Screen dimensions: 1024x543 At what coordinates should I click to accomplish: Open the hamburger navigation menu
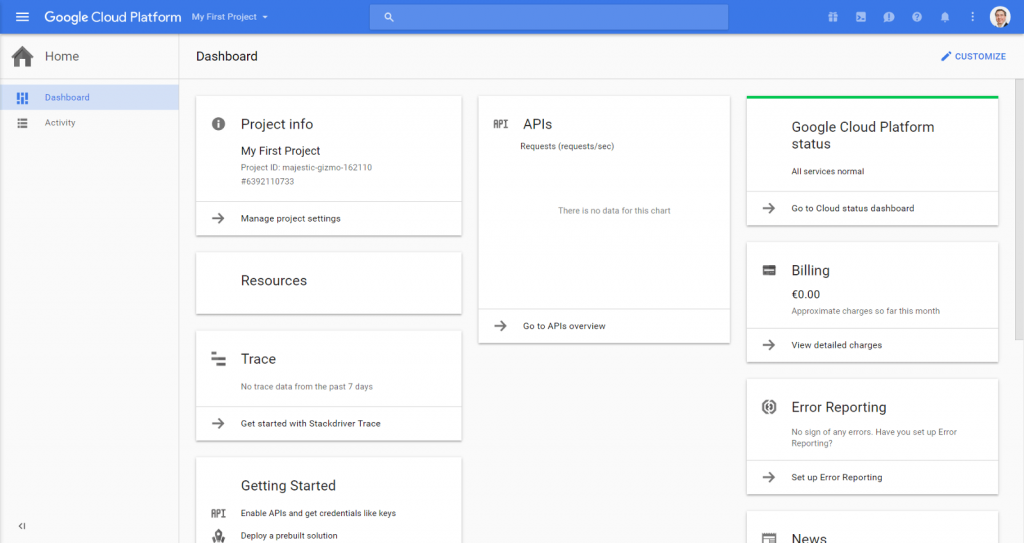click(22, 17)
